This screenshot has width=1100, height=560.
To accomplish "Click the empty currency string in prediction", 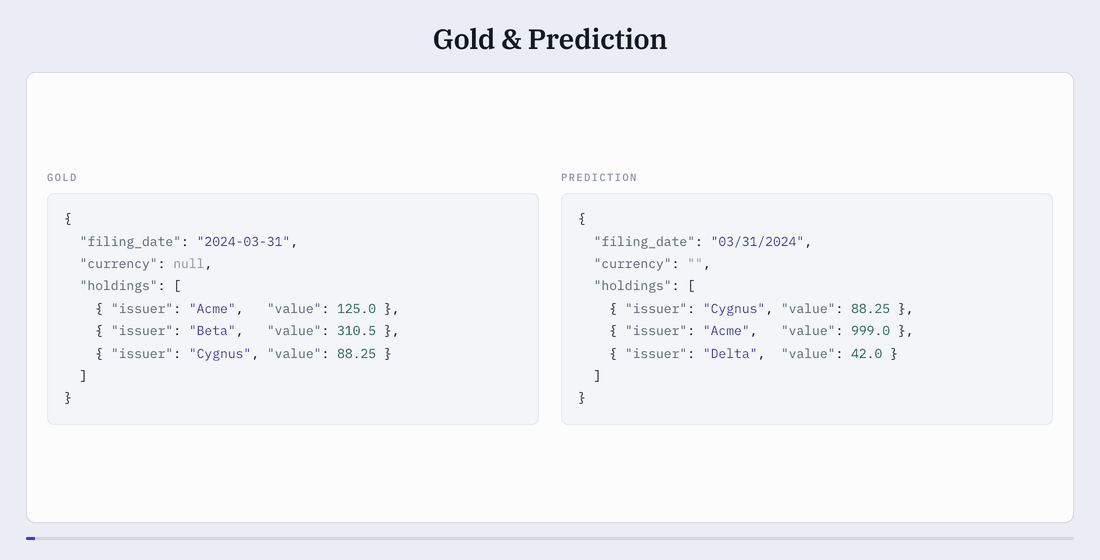I will click(695, 264).
